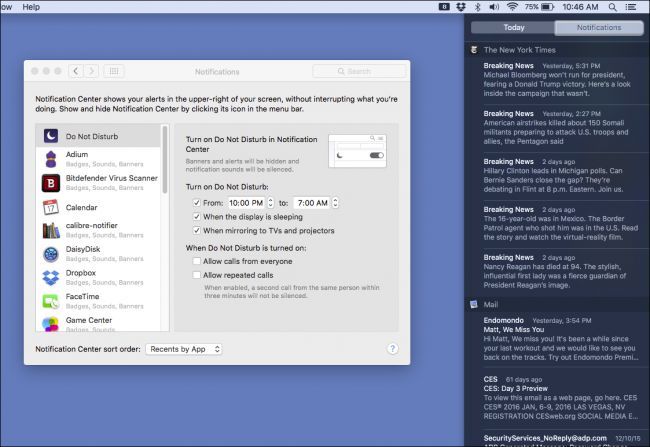Open Adium notification settings
This screenshot has height=447, width=650.
pyautogui.click(x=98, y=159)
